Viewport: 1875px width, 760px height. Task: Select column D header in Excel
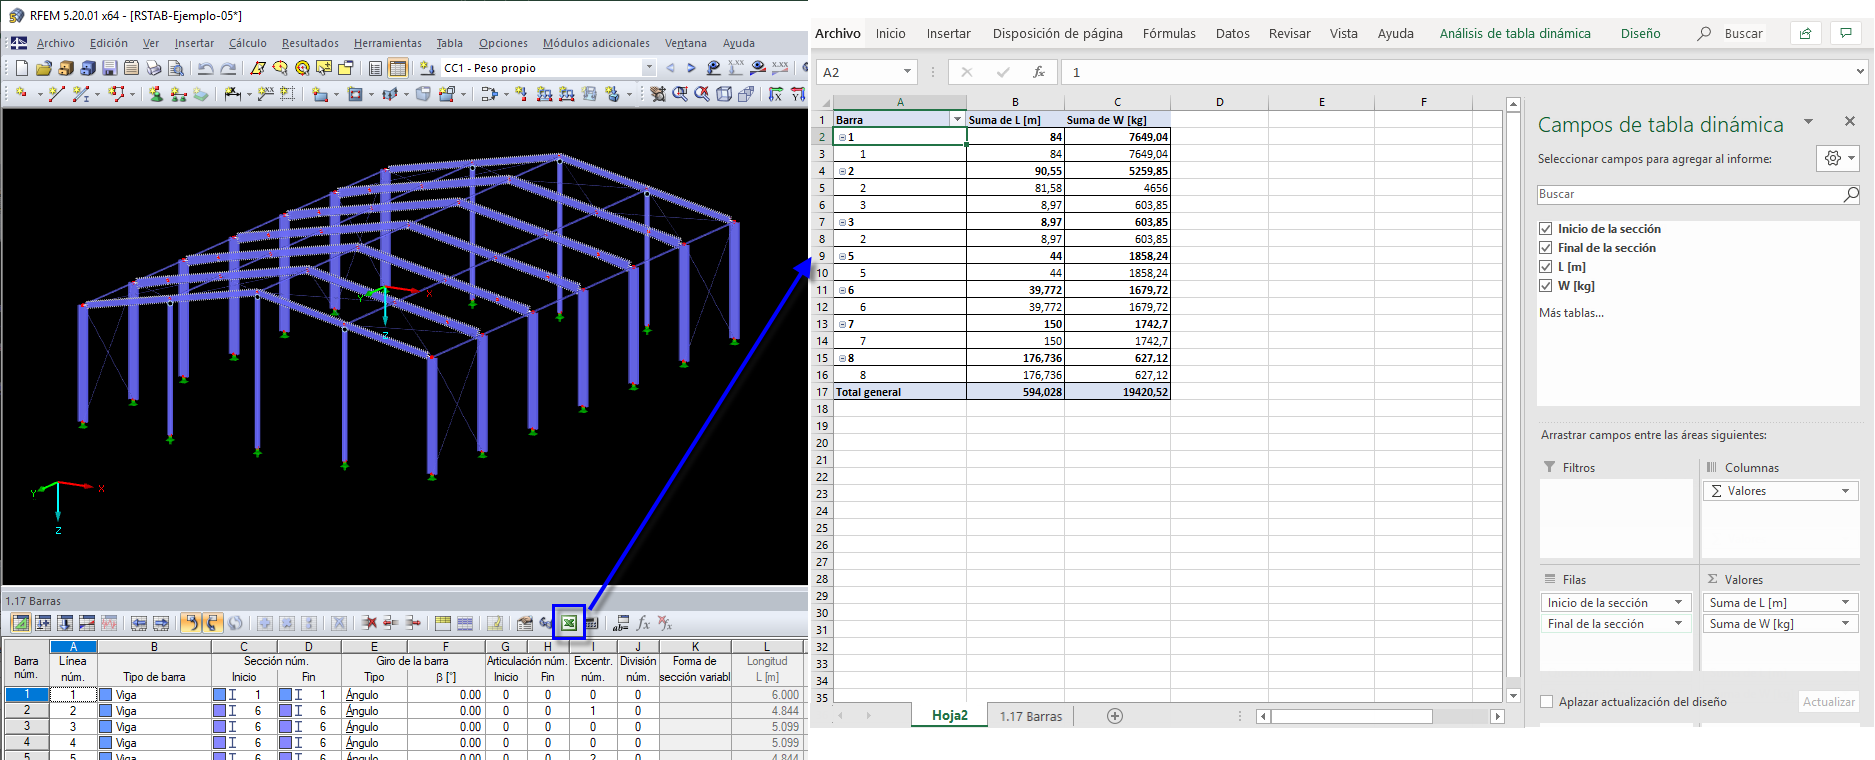tap(1220, 102)
